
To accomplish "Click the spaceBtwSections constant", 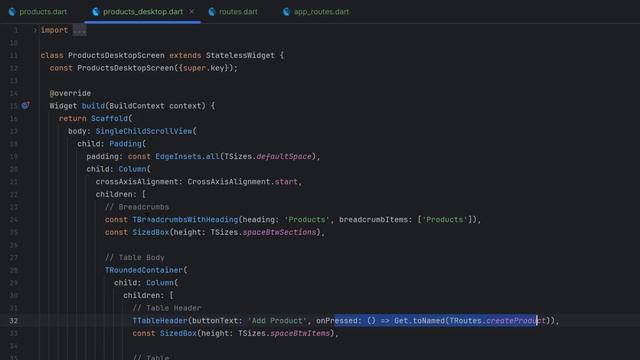I will tap(279, 232).
